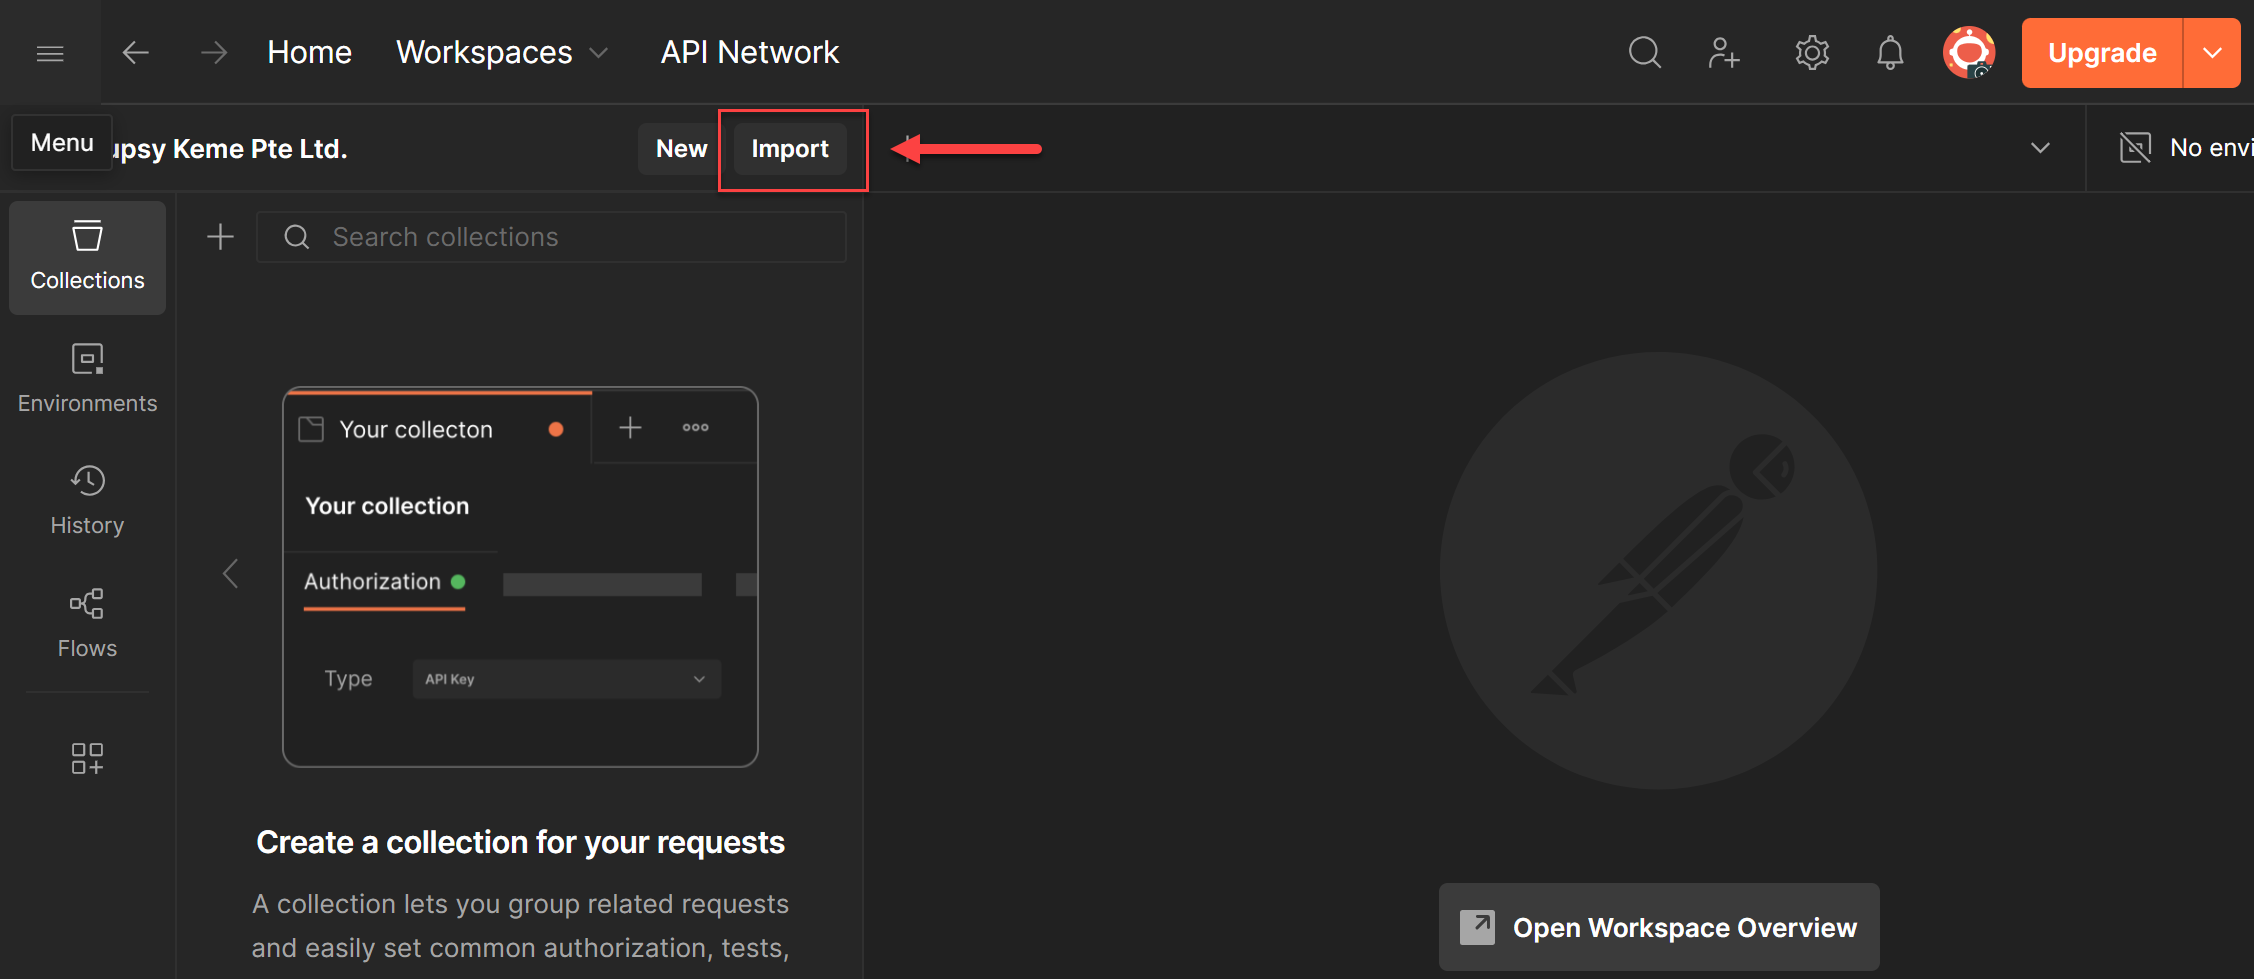2254x979 pixels.
Task: Click the invite people icon
Action: point(1724,52)
